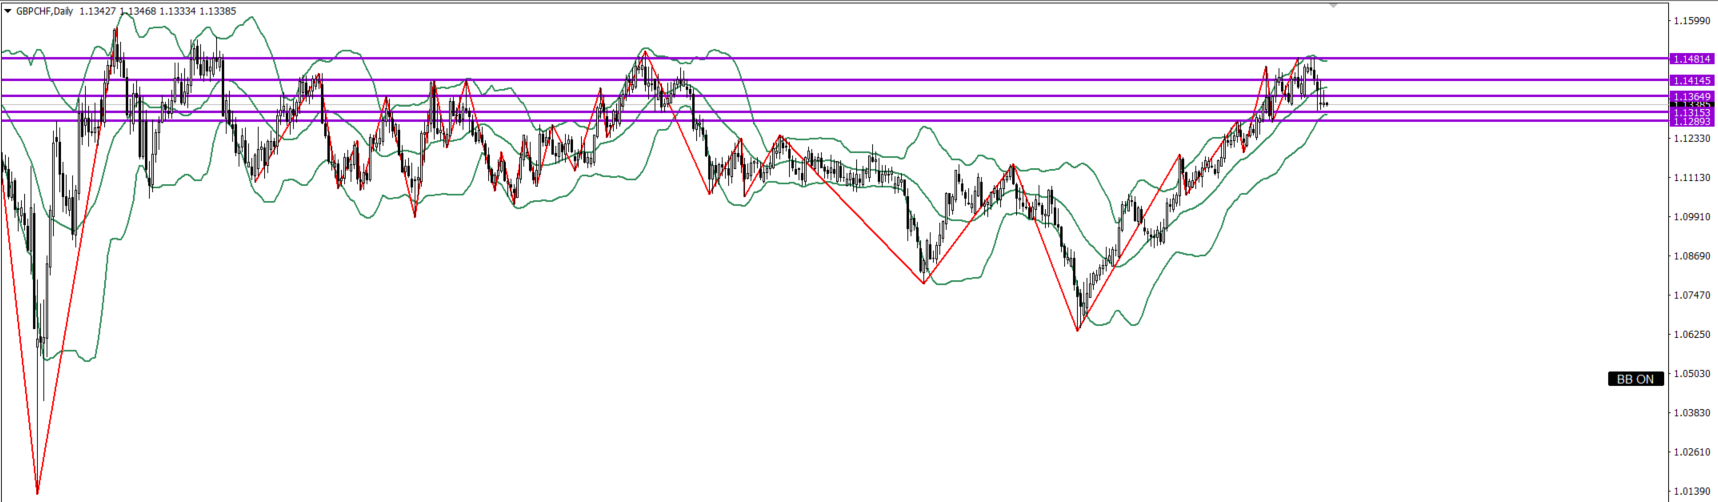Viewport: 1718px width, 502px height.
Task: Click the 1.05030 price scale value
Action: pyautogui.click(x=1690, y=374)
